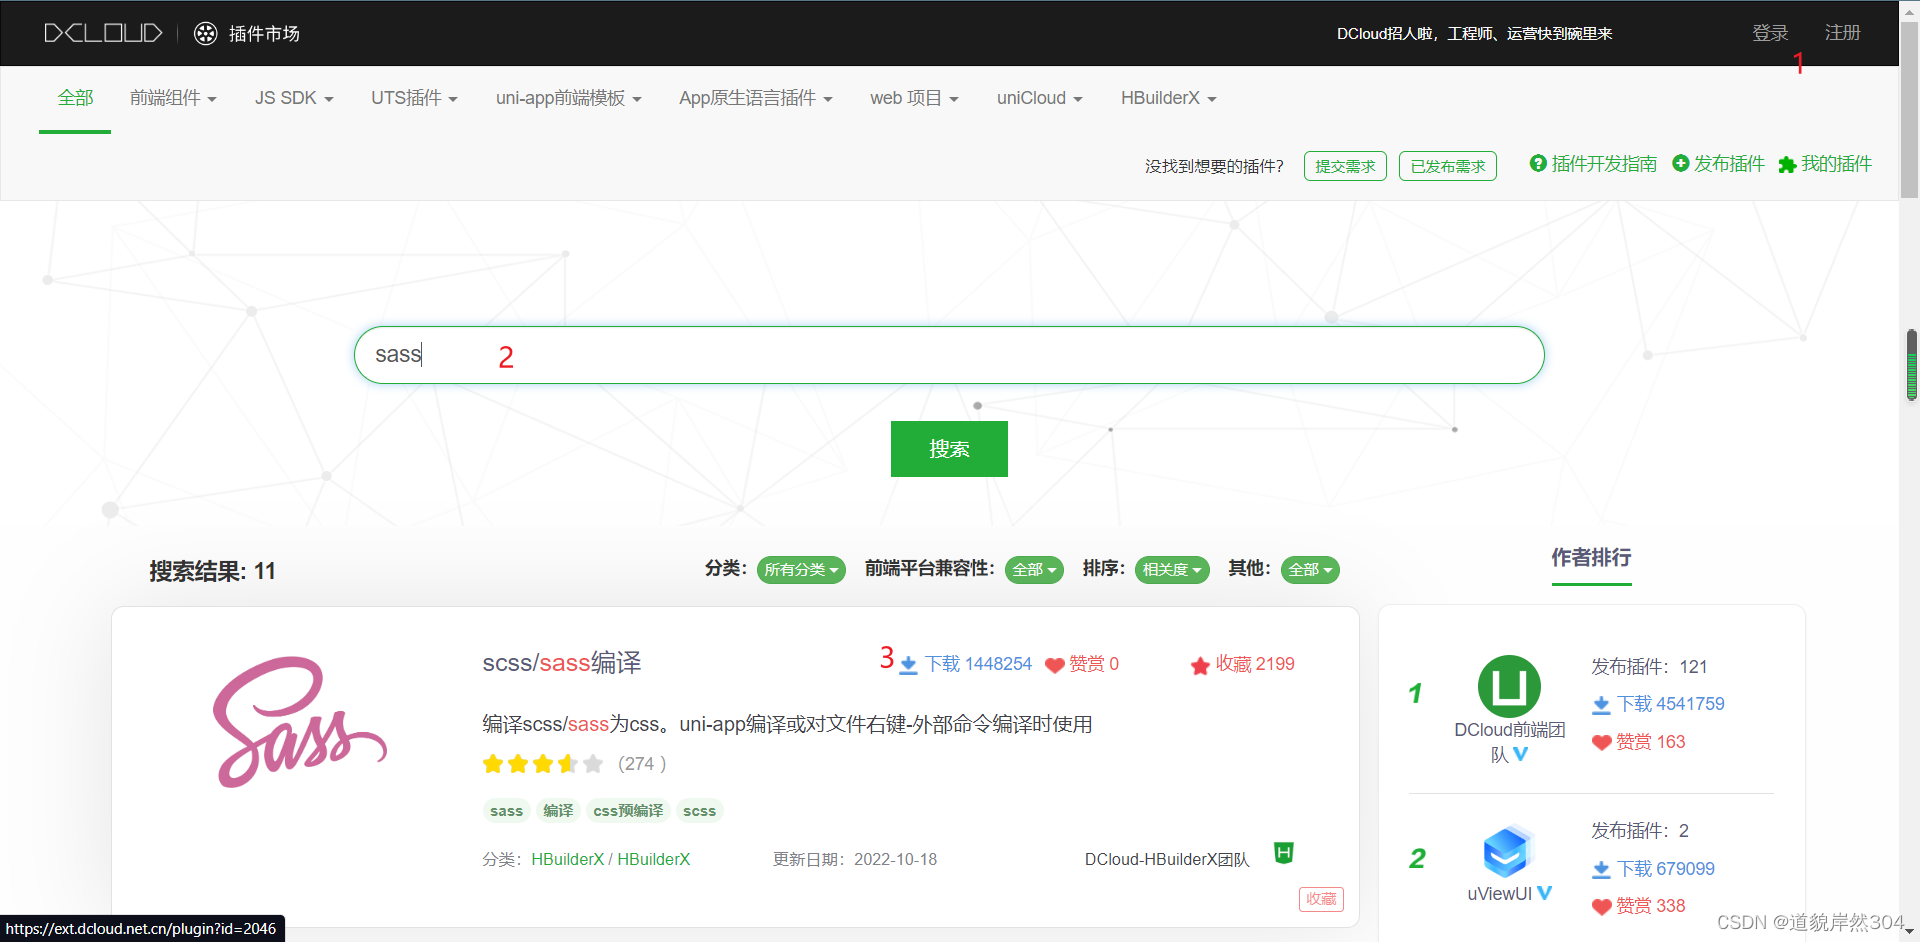1920x942 pixels.
Task: Click the 提交需求 button
Action: click(1345, 166)
